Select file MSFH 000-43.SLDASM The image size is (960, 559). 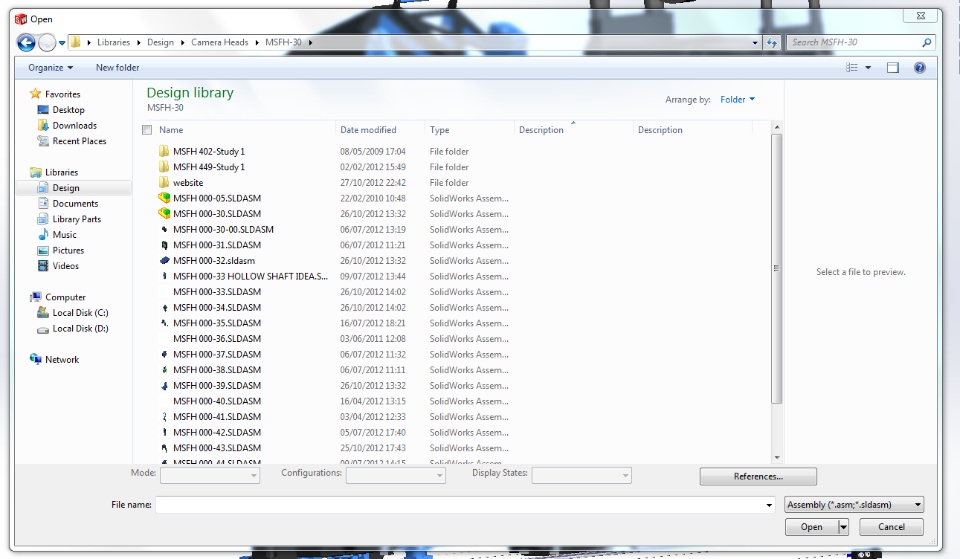(x=217, y=448)
